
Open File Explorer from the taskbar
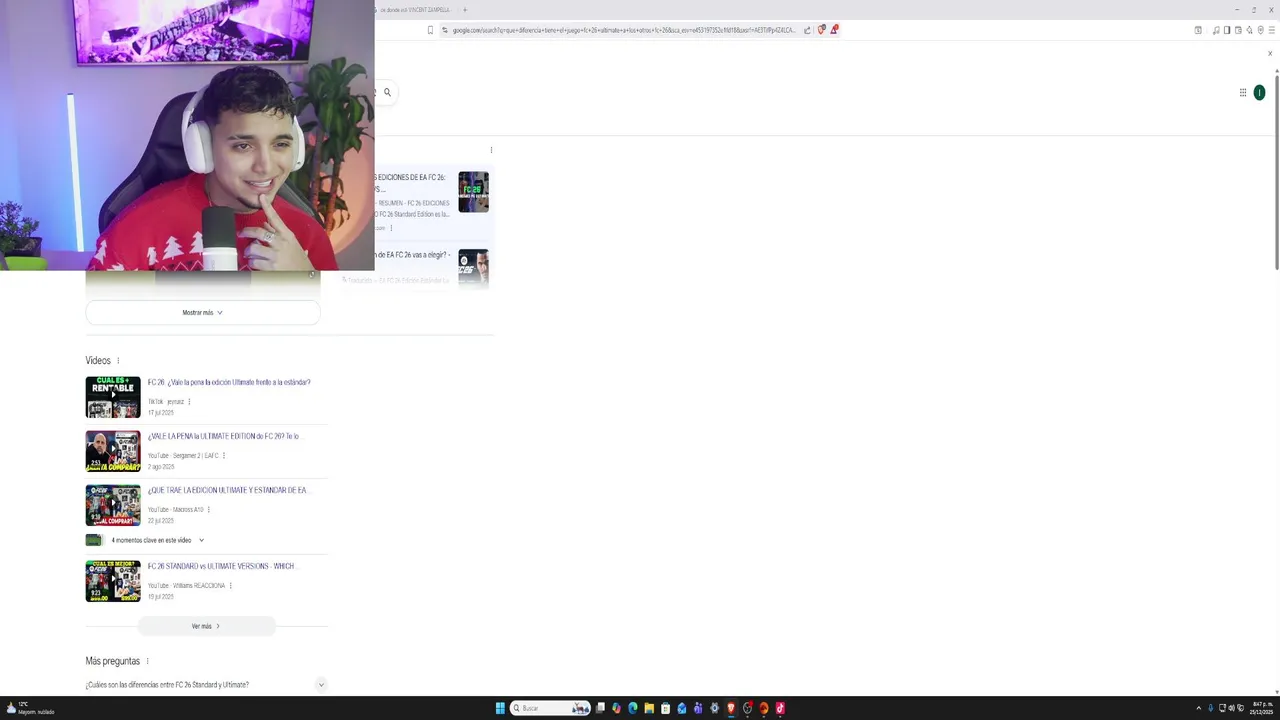coord(649,708)
